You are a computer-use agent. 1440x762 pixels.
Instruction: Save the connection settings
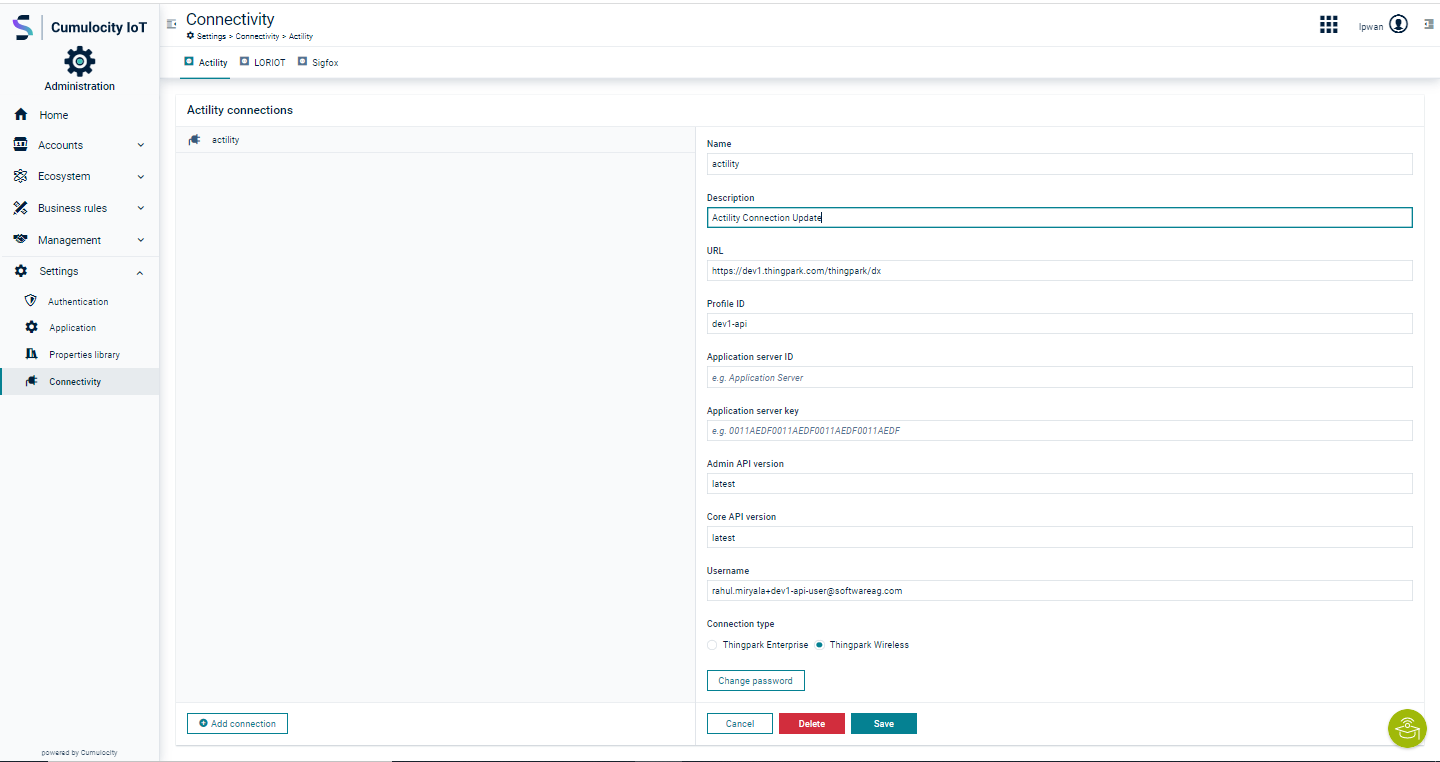[884, 723]
